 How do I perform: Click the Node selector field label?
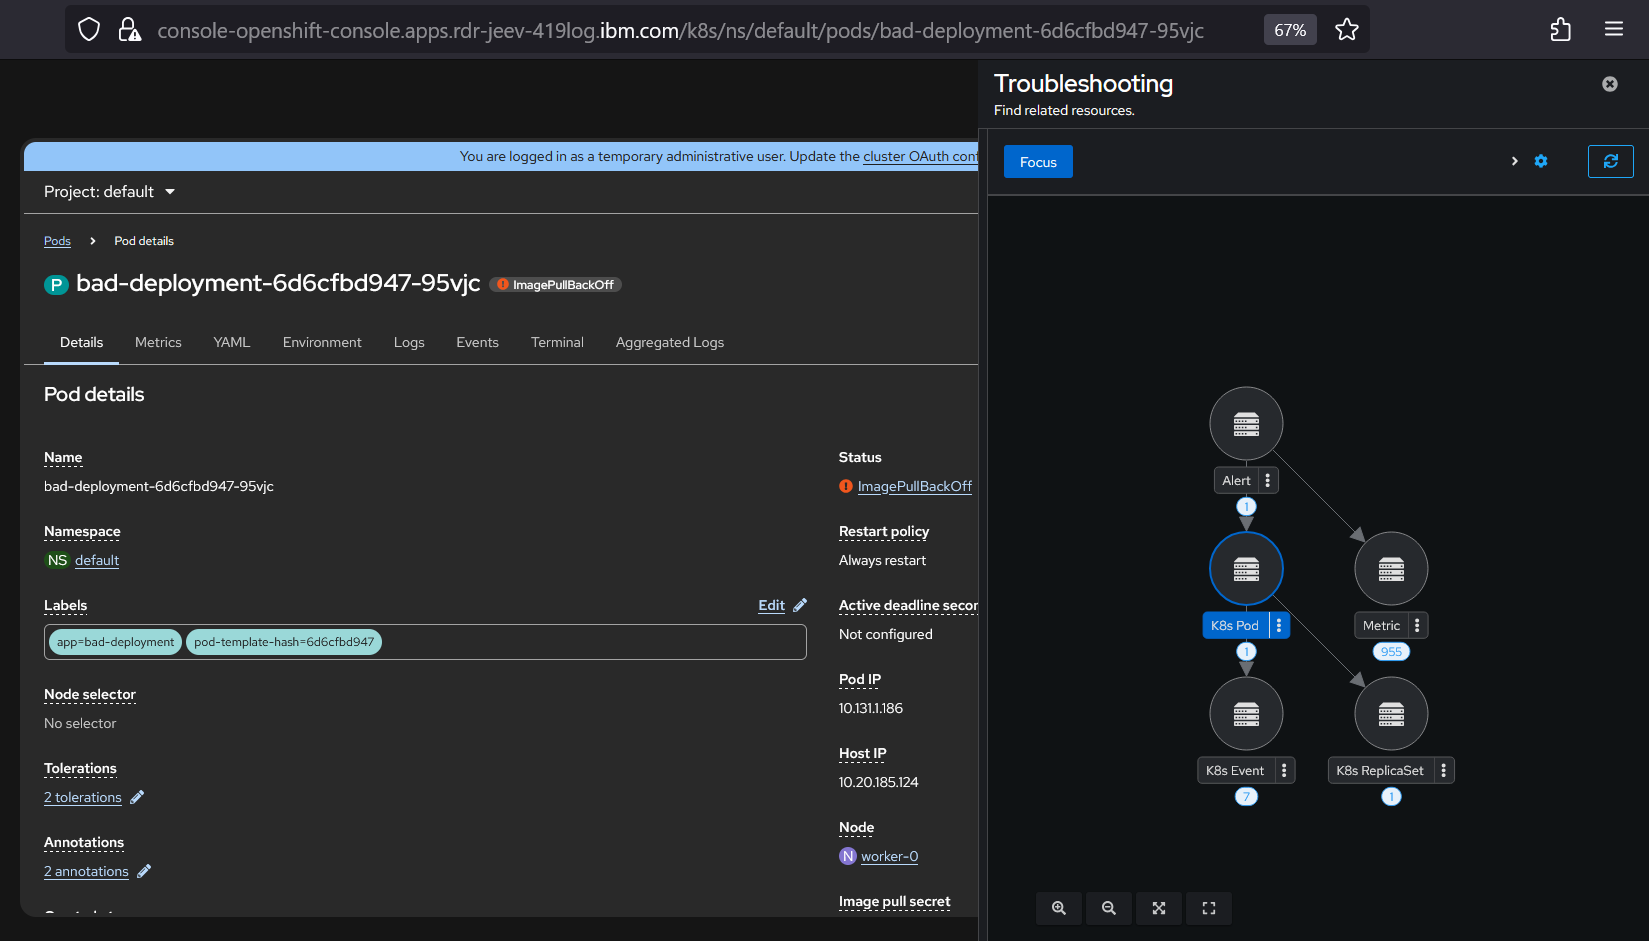pos(90,694)
